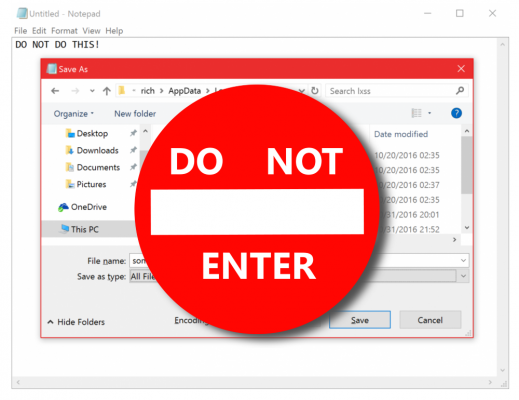Click the file list vertical scrollbar thumb
The image size is (519, 400).
tap(467, 165)
